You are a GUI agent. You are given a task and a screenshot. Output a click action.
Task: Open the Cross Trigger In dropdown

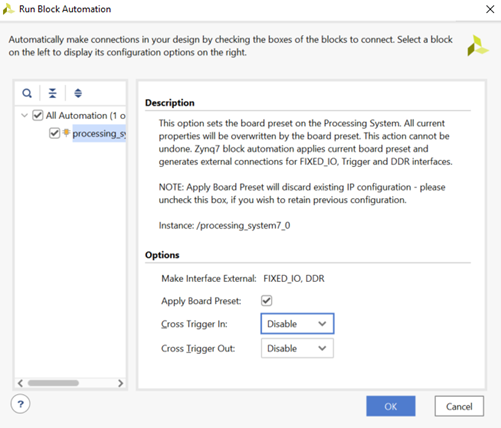[297, 323]
